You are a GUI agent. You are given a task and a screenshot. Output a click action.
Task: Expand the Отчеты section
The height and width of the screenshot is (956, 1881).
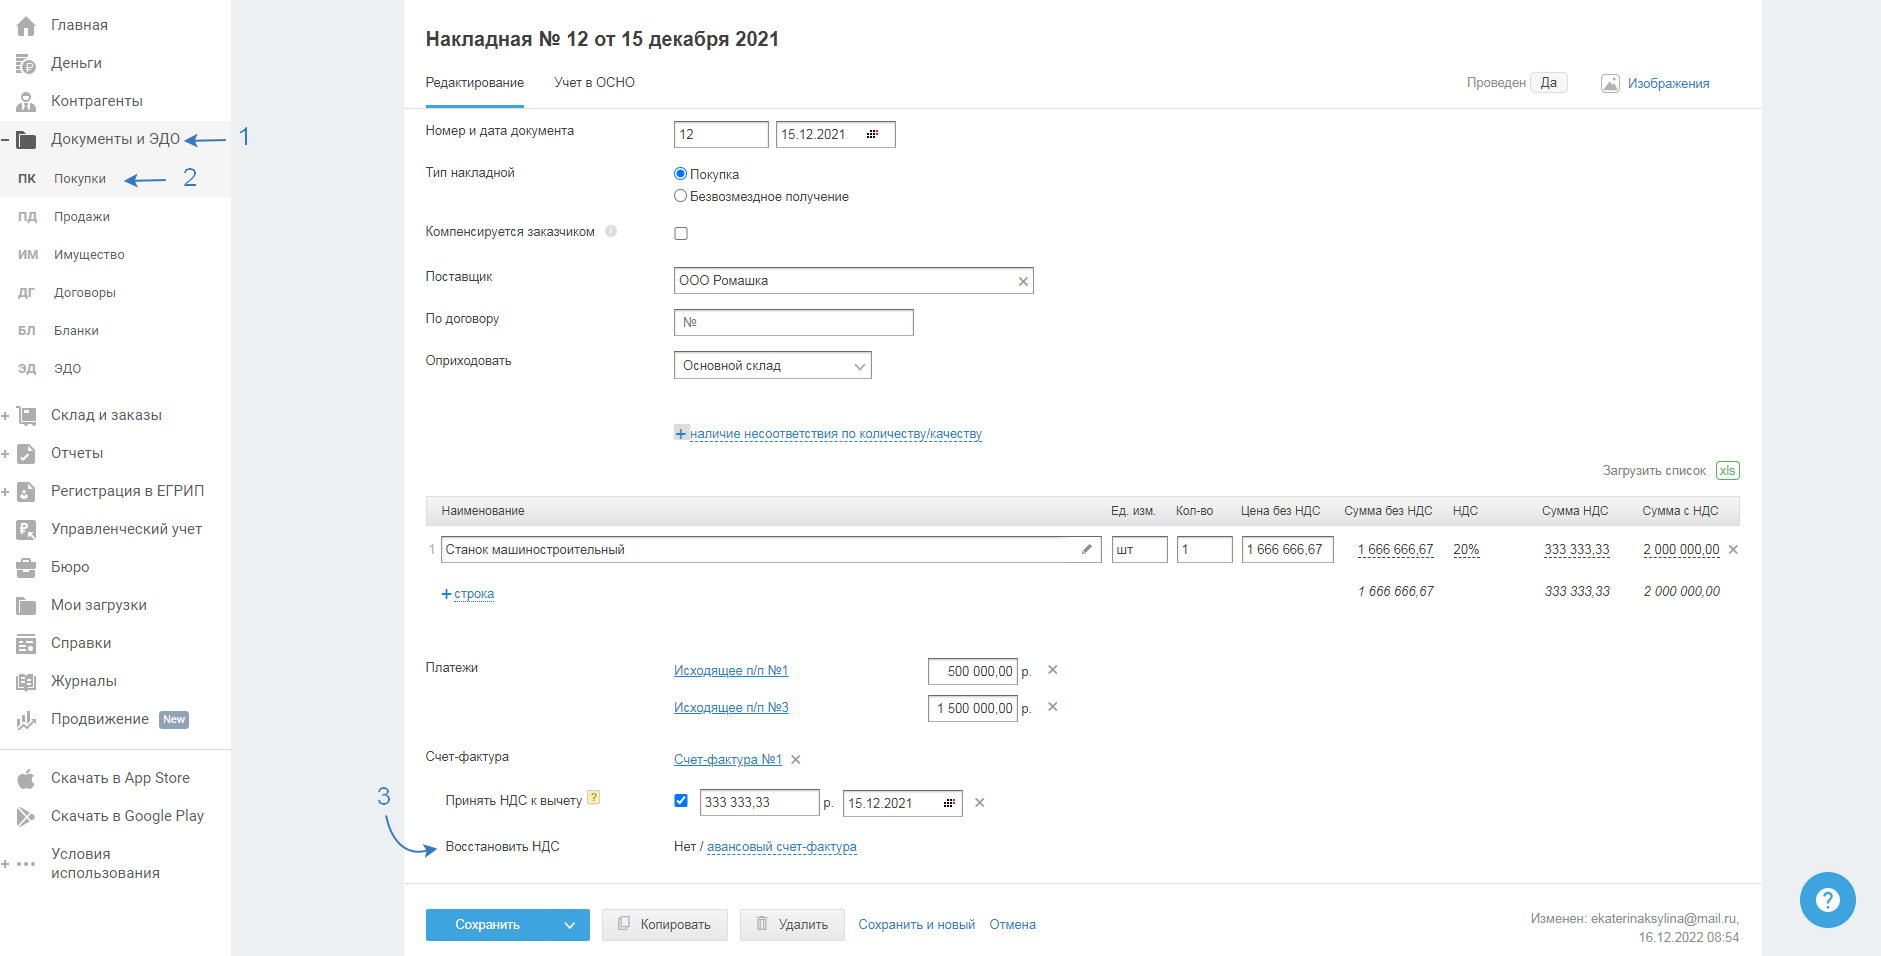point(5,454)
